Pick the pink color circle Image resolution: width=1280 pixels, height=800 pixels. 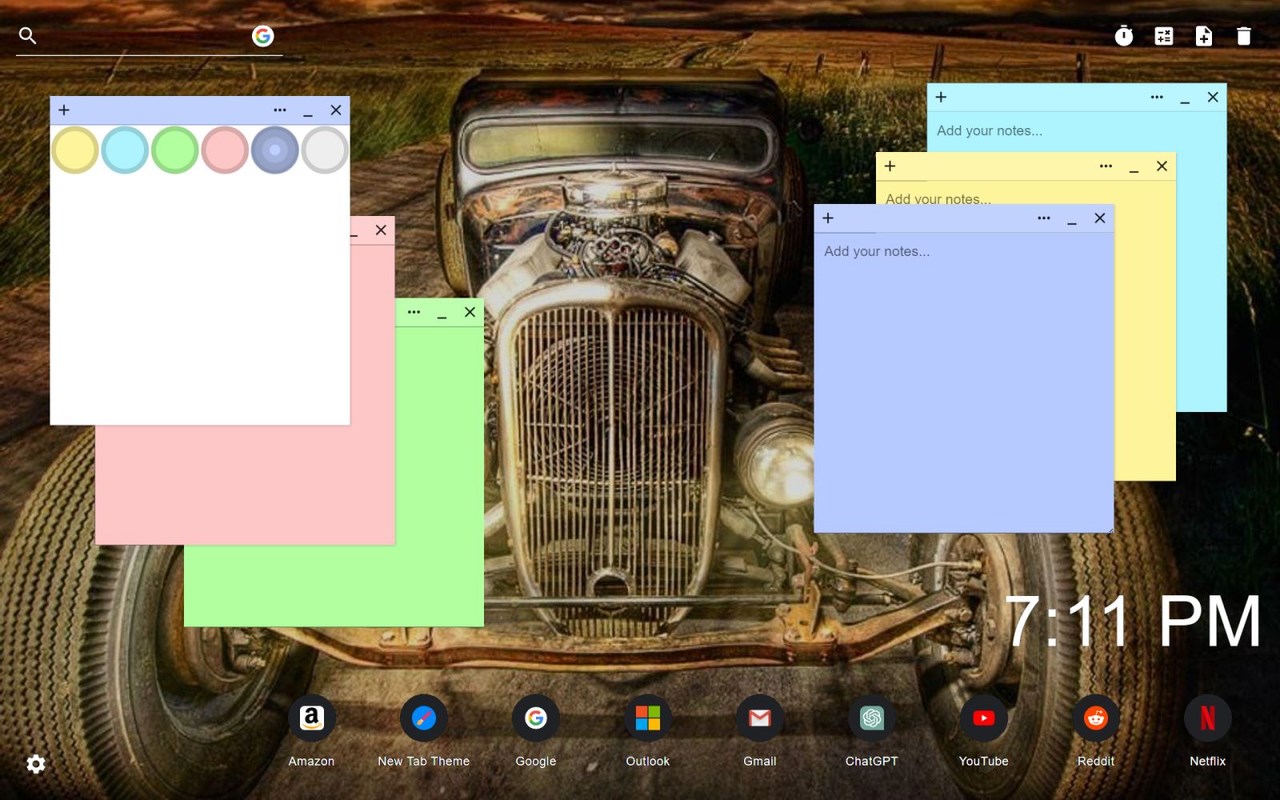tap(225, 150)
